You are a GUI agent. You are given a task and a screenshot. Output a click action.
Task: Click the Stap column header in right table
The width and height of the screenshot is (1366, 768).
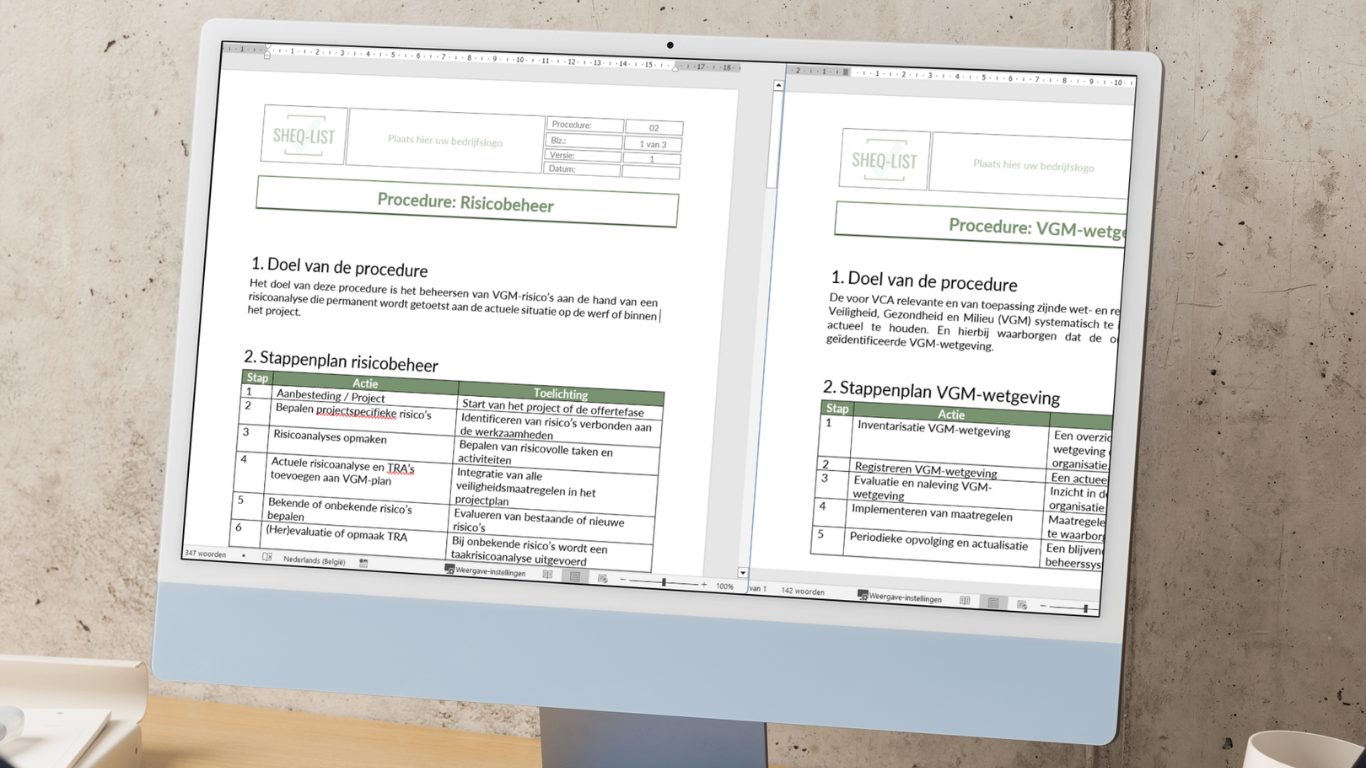click(838, 408)
